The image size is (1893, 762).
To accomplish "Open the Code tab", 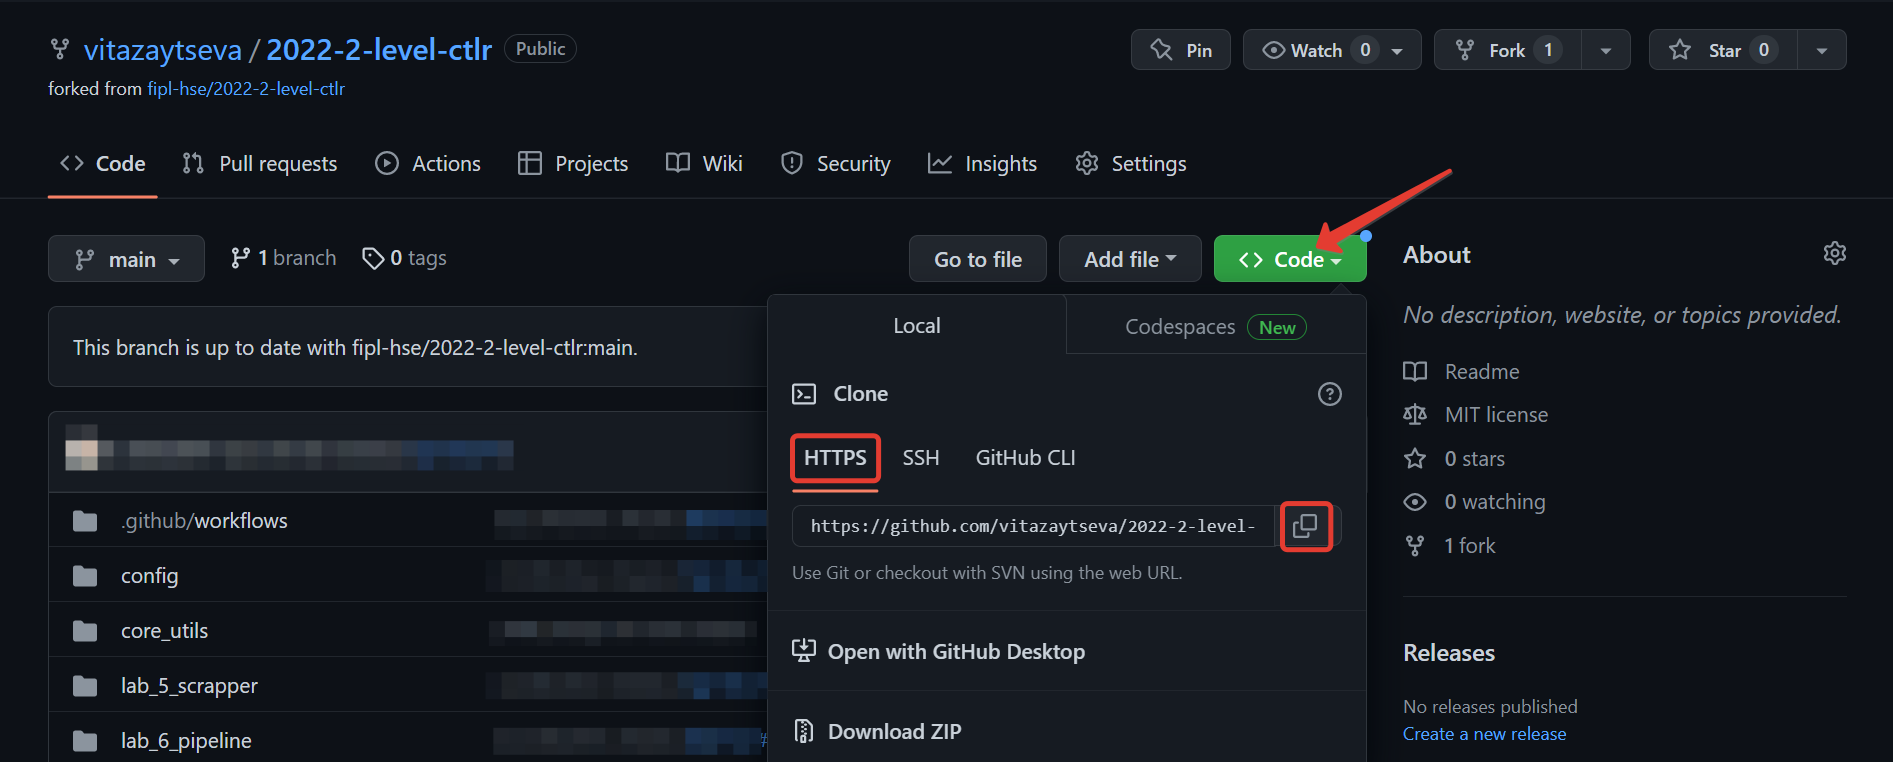I will pyautogui.click(x=103, y=164).
